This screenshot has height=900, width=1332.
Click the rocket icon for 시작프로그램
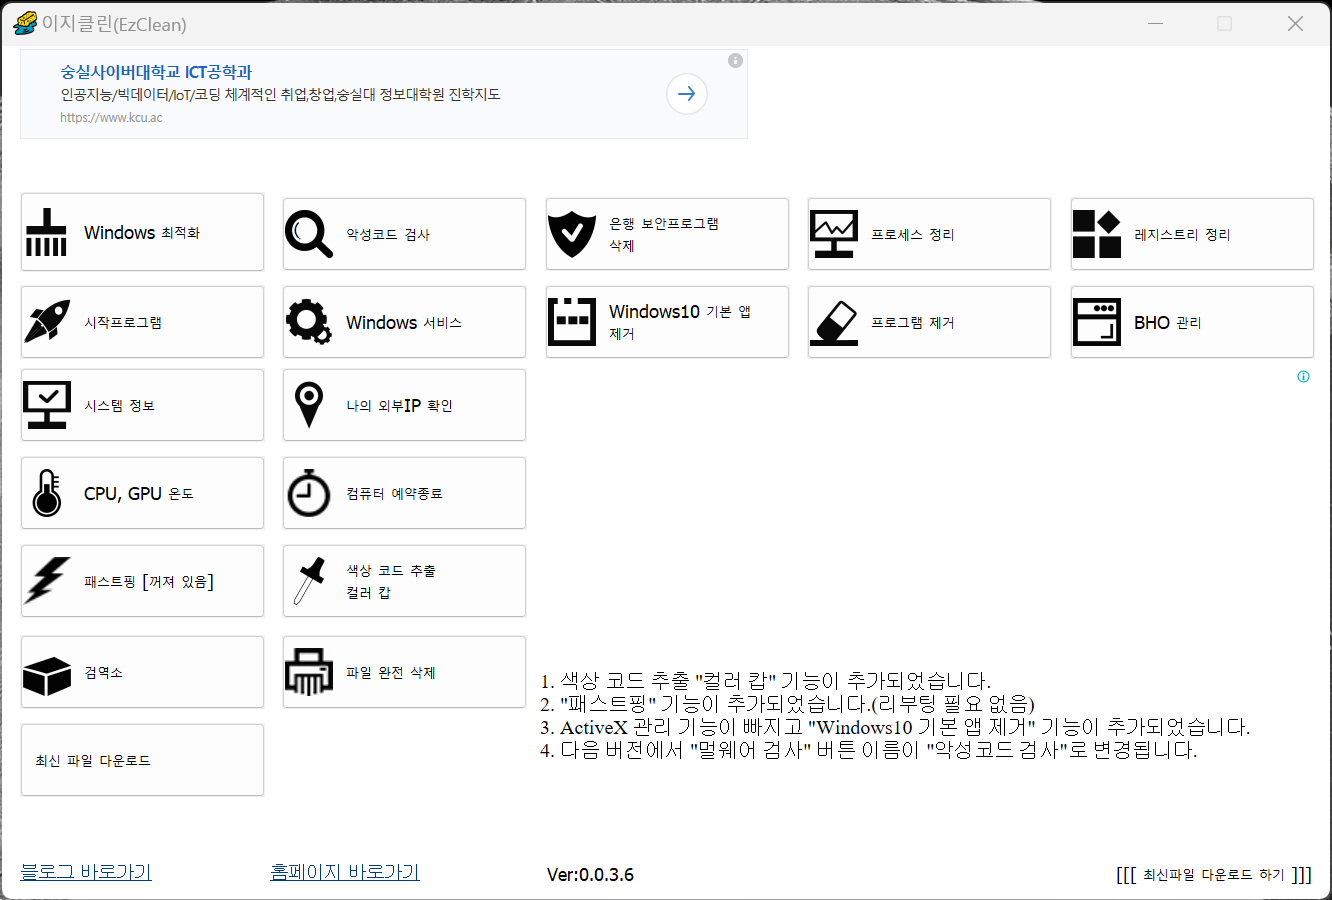(x=47, y=322)
